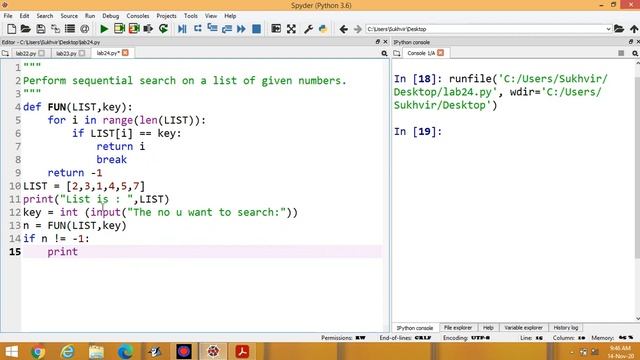Open the PYTHONPATH manager icon
640x360 pixels.
tap(323, 29)
